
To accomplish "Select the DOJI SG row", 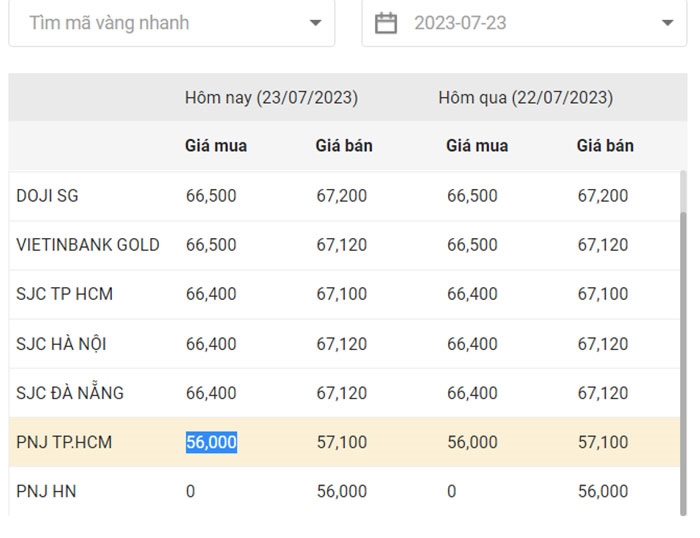I will [x=344, y=196].
